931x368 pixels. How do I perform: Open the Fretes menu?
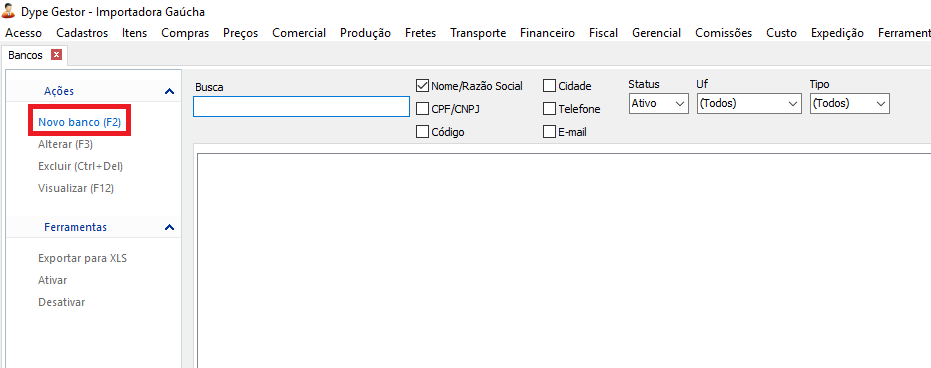[x=420, y=33]
